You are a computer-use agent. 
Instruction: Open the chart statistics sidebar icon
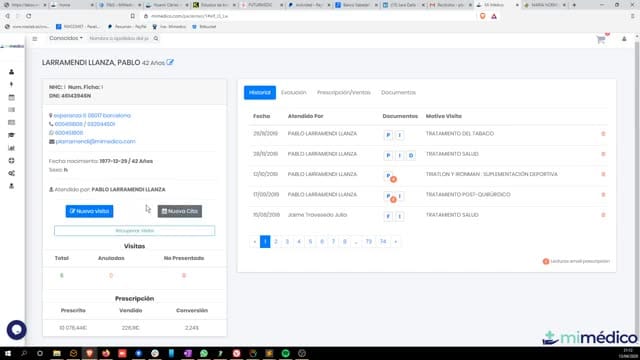click(11, 148)
